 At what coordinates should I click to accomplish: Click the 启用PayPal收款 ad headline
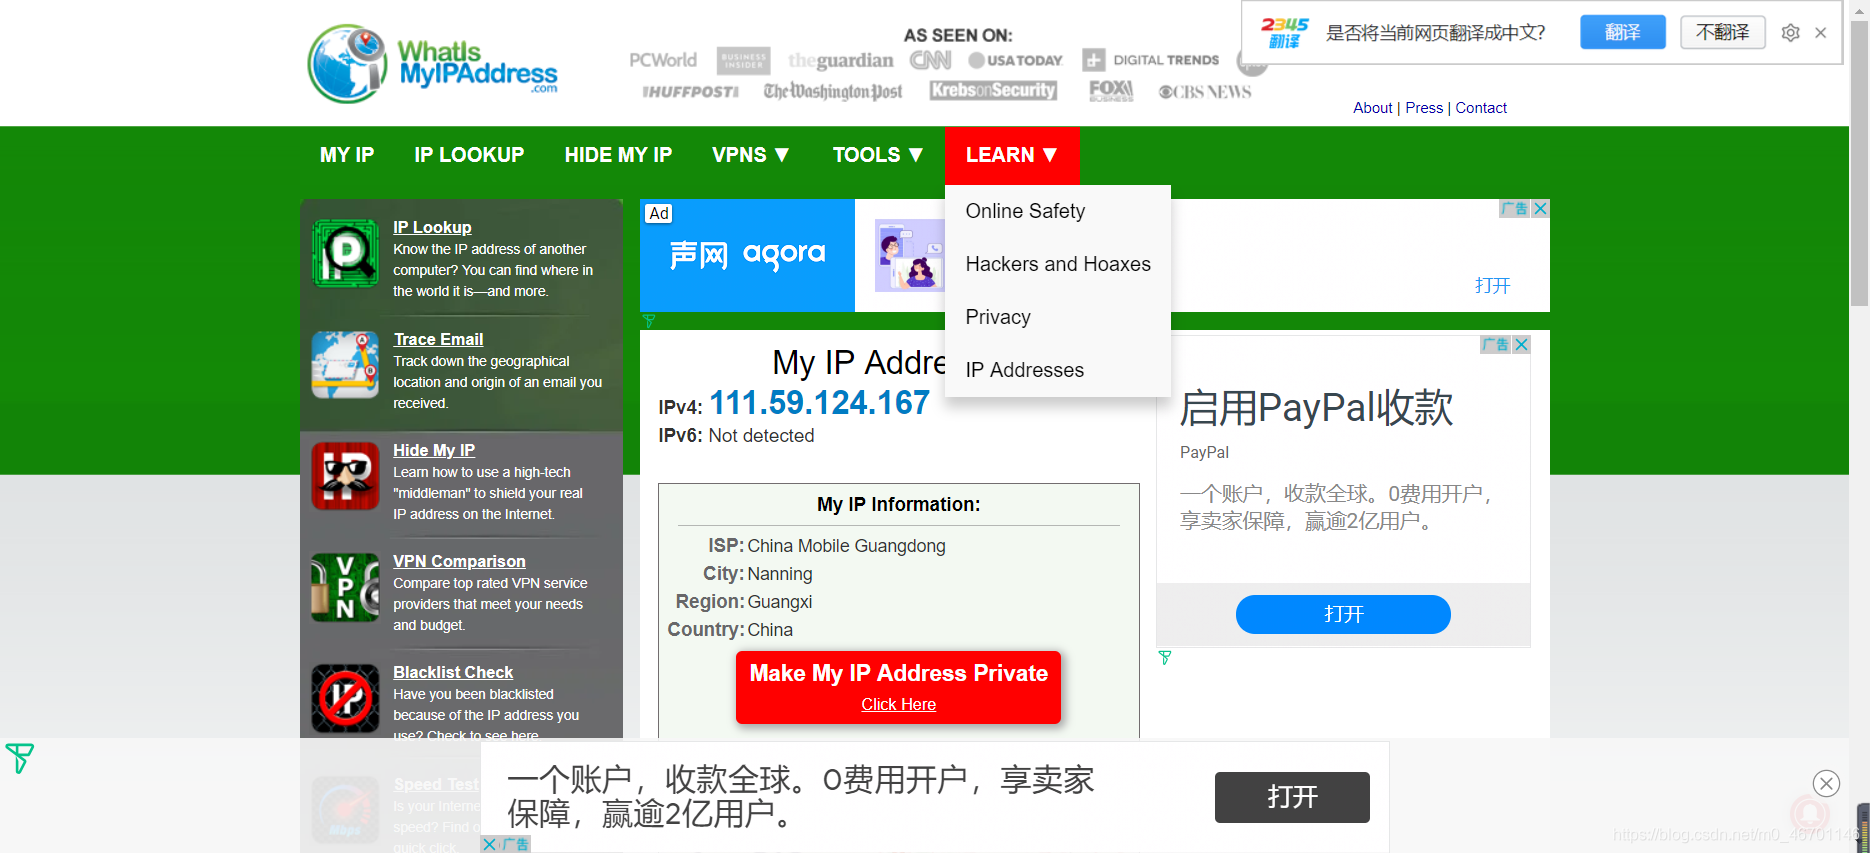click(1316, 408)
